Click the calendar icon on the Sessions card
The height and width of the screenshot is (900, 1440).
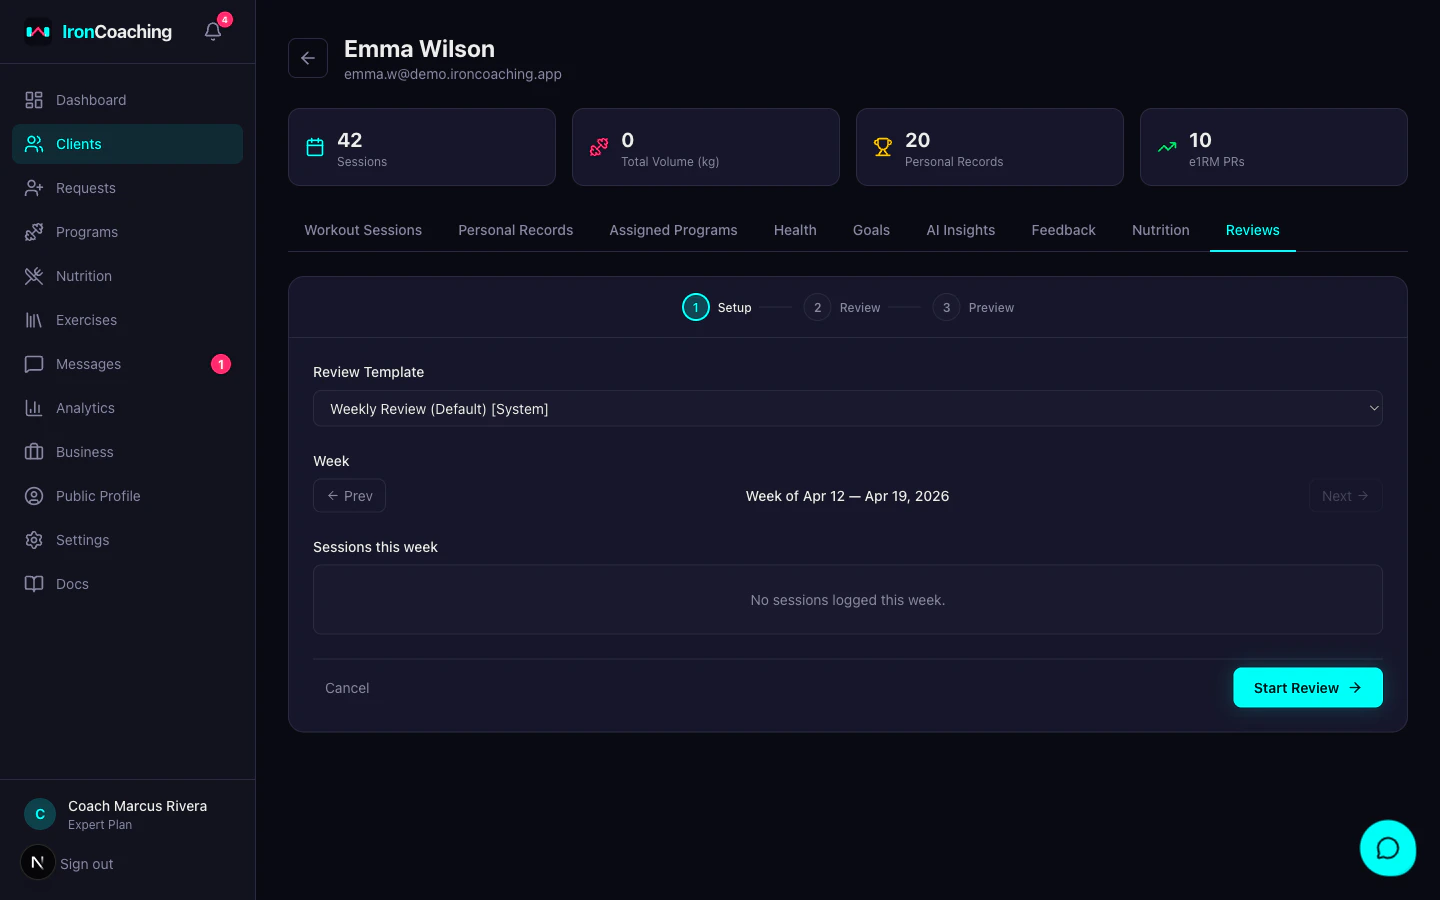tap(315, 147)
